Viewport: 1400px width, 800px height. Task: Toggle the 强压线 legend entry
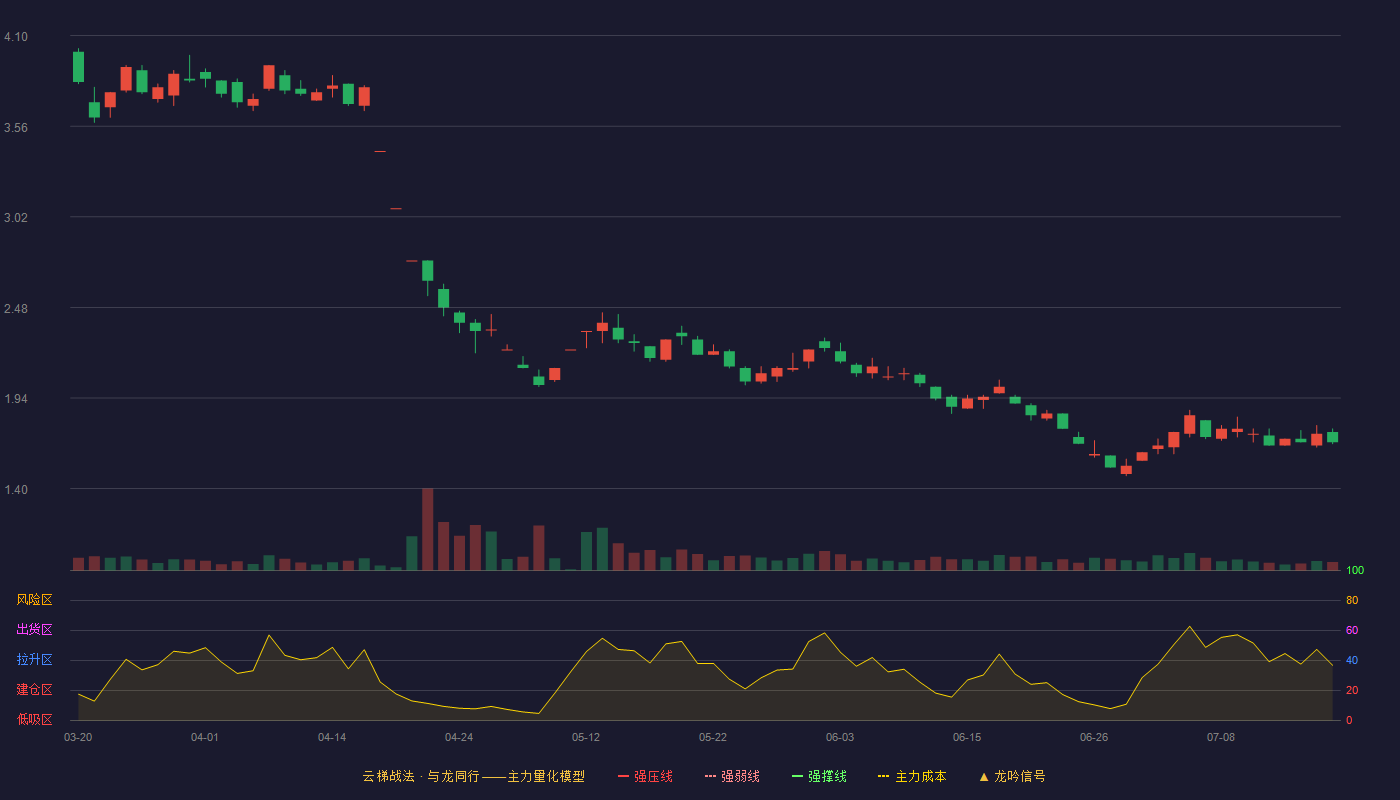tap(645, 776)
